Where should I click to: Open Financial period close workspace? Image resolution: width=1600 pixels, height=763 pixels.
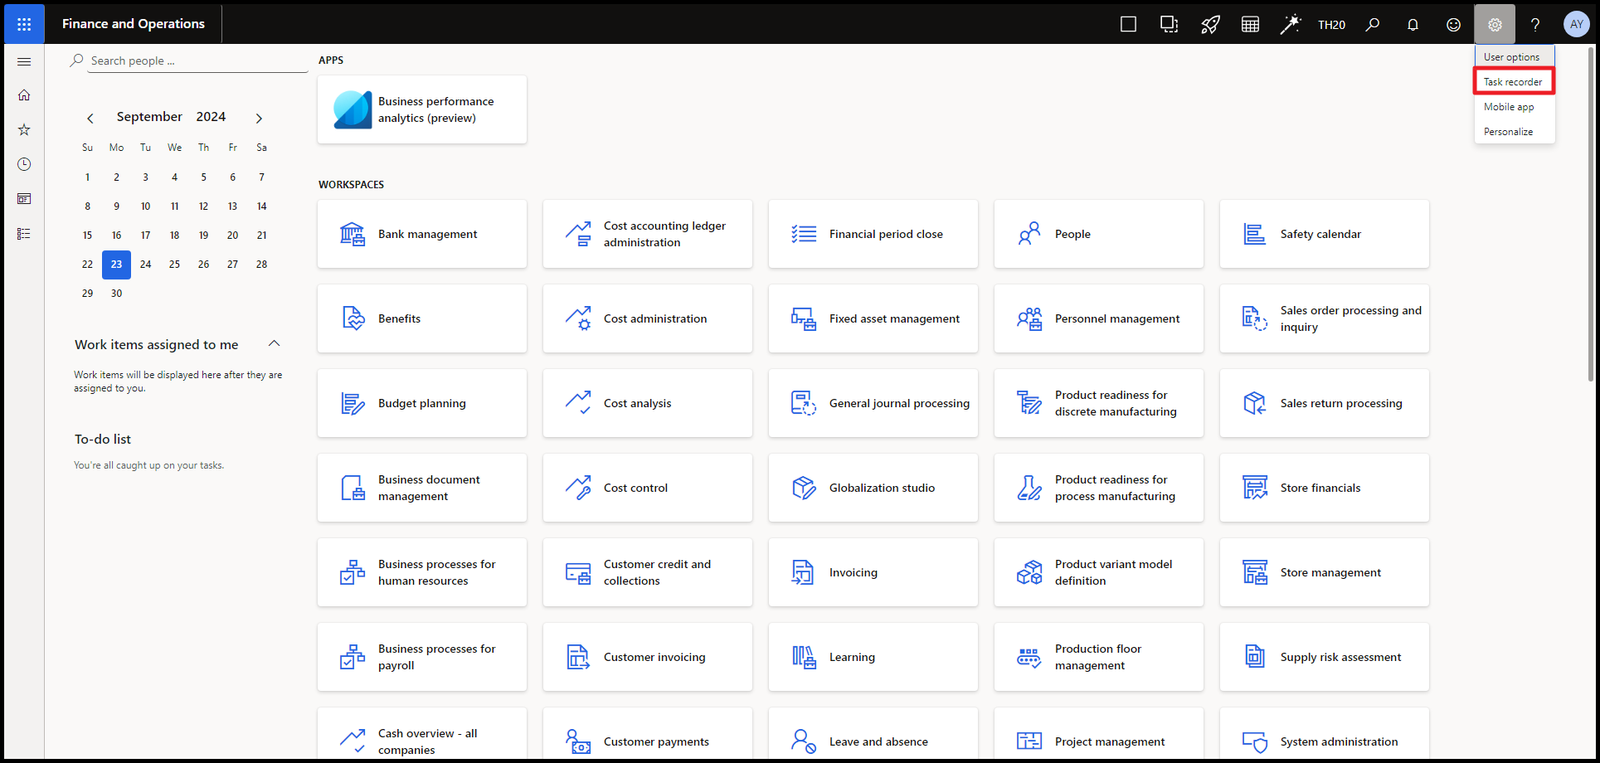pos(873,234)
